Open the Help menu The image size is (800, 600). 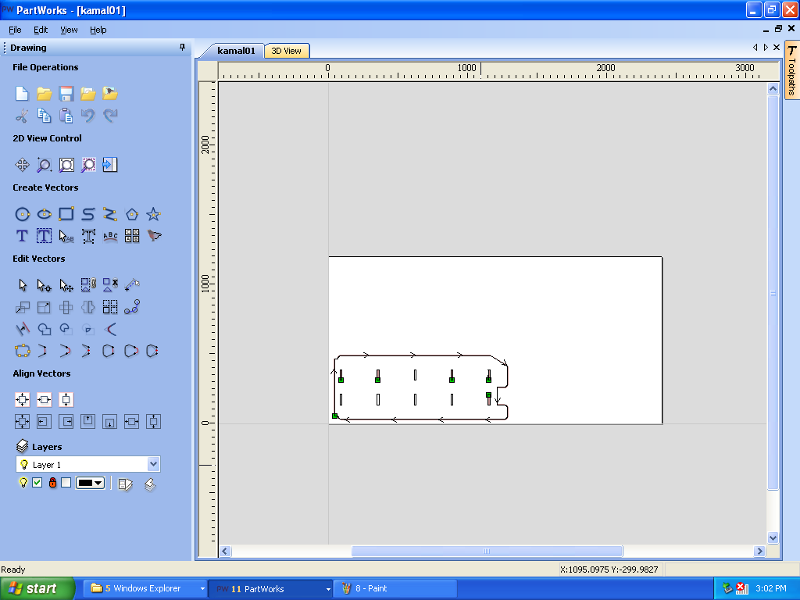tap(98, 30)
